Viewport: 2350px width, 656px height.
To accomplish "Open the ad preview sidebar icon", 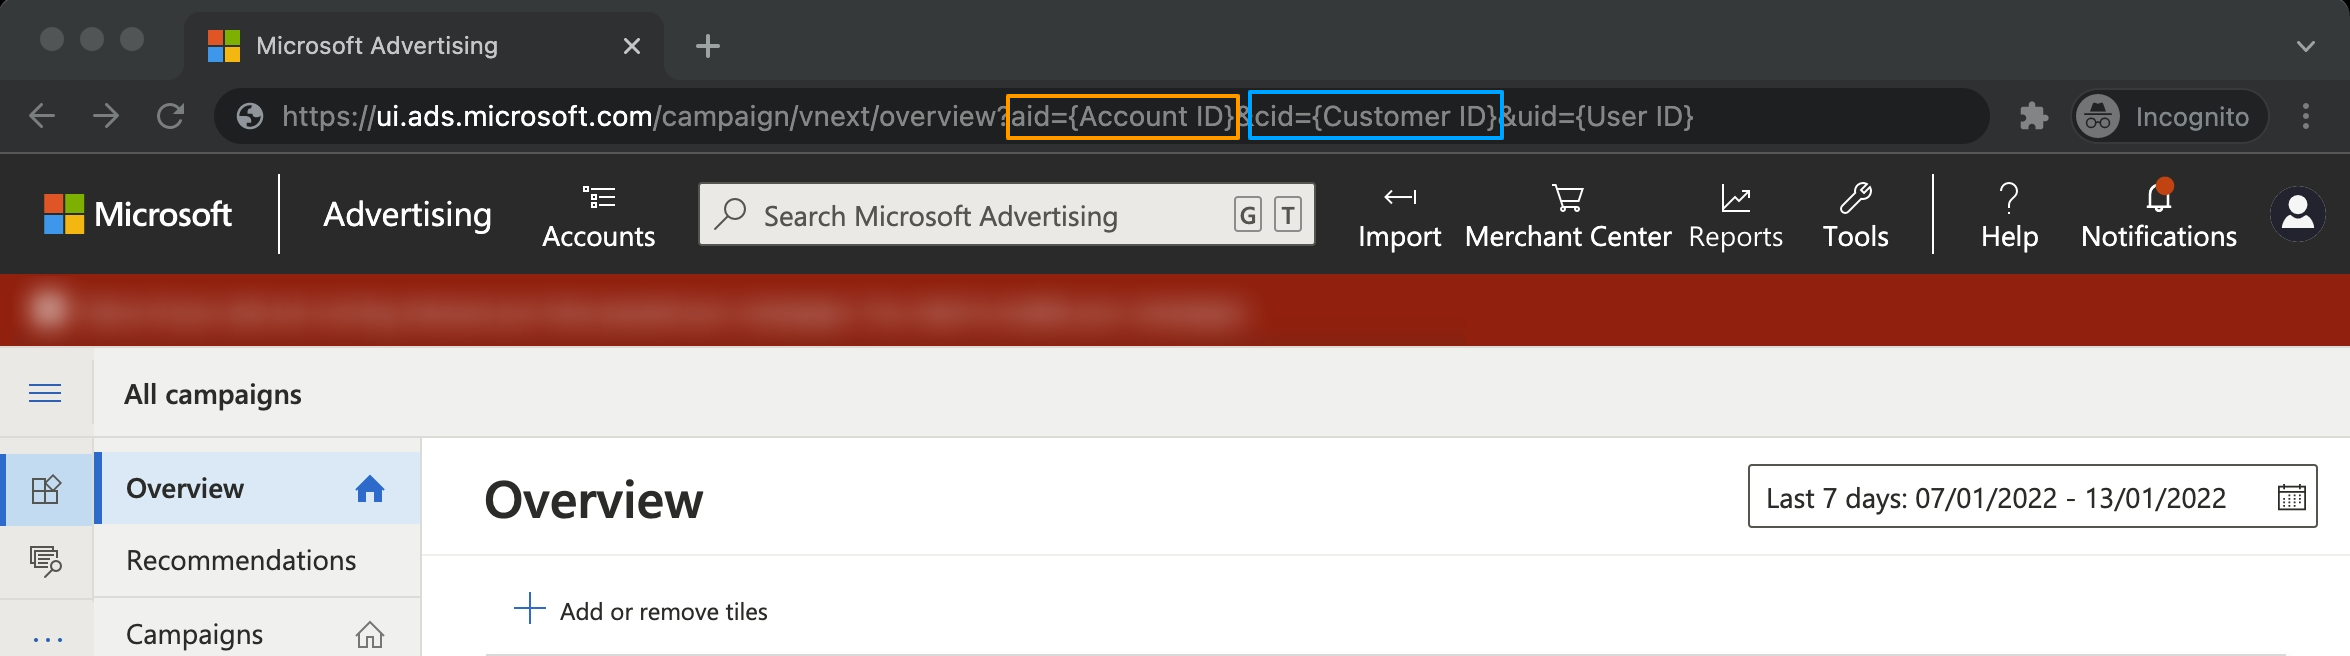I will (46, 560).
